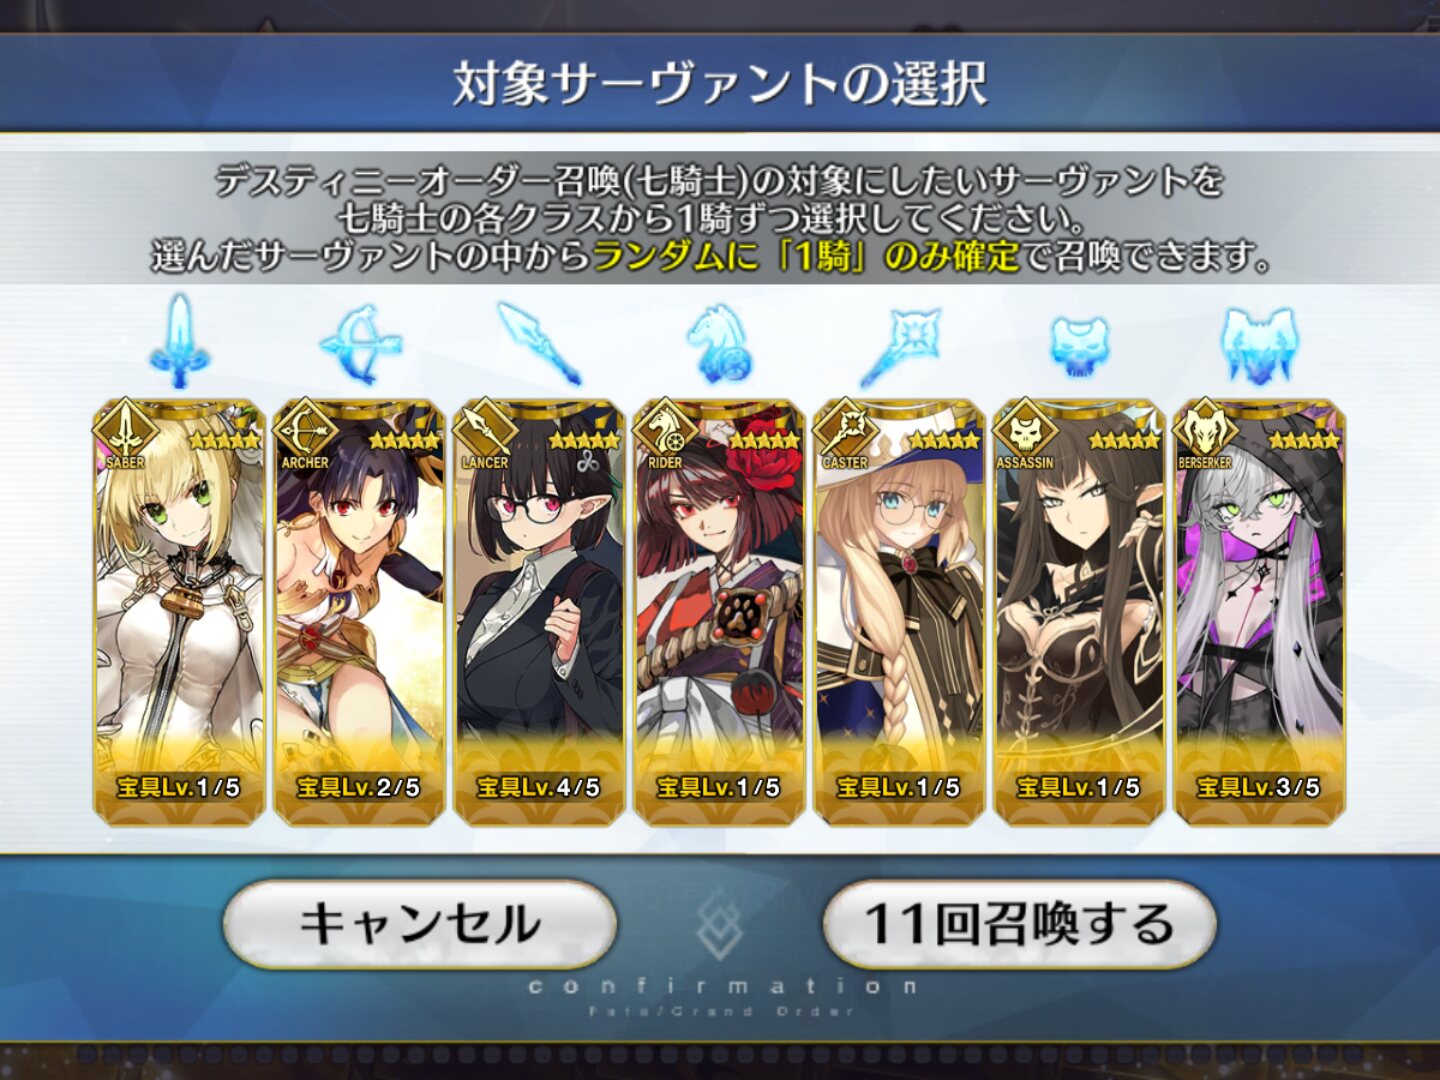Viewport: 1440px width, 1080px height.
Task: Click the キャンセル button
Action: 419,924
